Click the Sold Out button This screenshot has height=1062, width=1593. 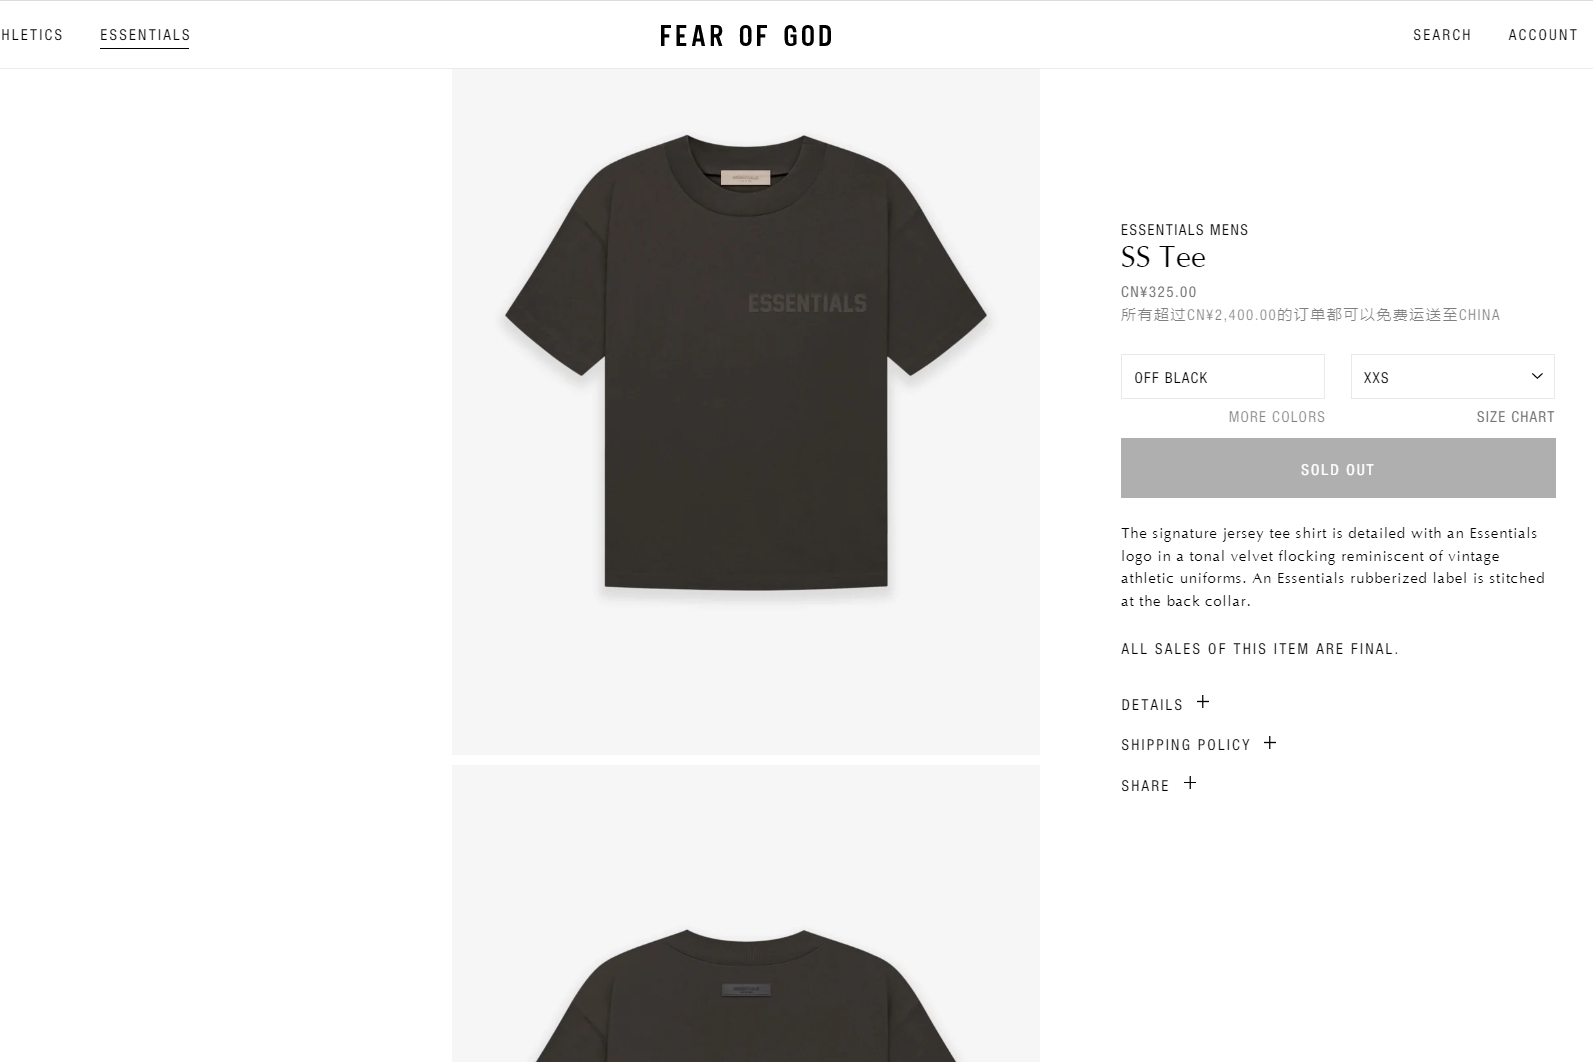(x=1338, y=468)
